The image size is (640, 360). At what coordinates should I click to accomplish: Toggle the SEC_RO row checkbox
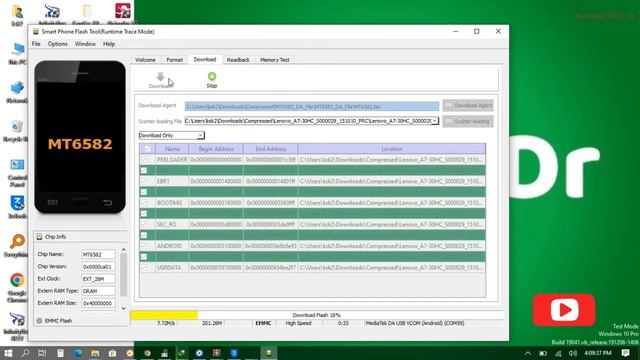pos(144,224)
